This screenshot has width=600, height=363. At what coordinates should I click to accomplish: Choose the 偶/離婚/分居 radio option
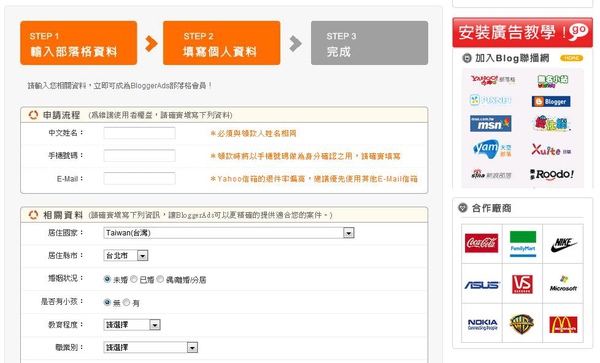click(x=160, y=279)
